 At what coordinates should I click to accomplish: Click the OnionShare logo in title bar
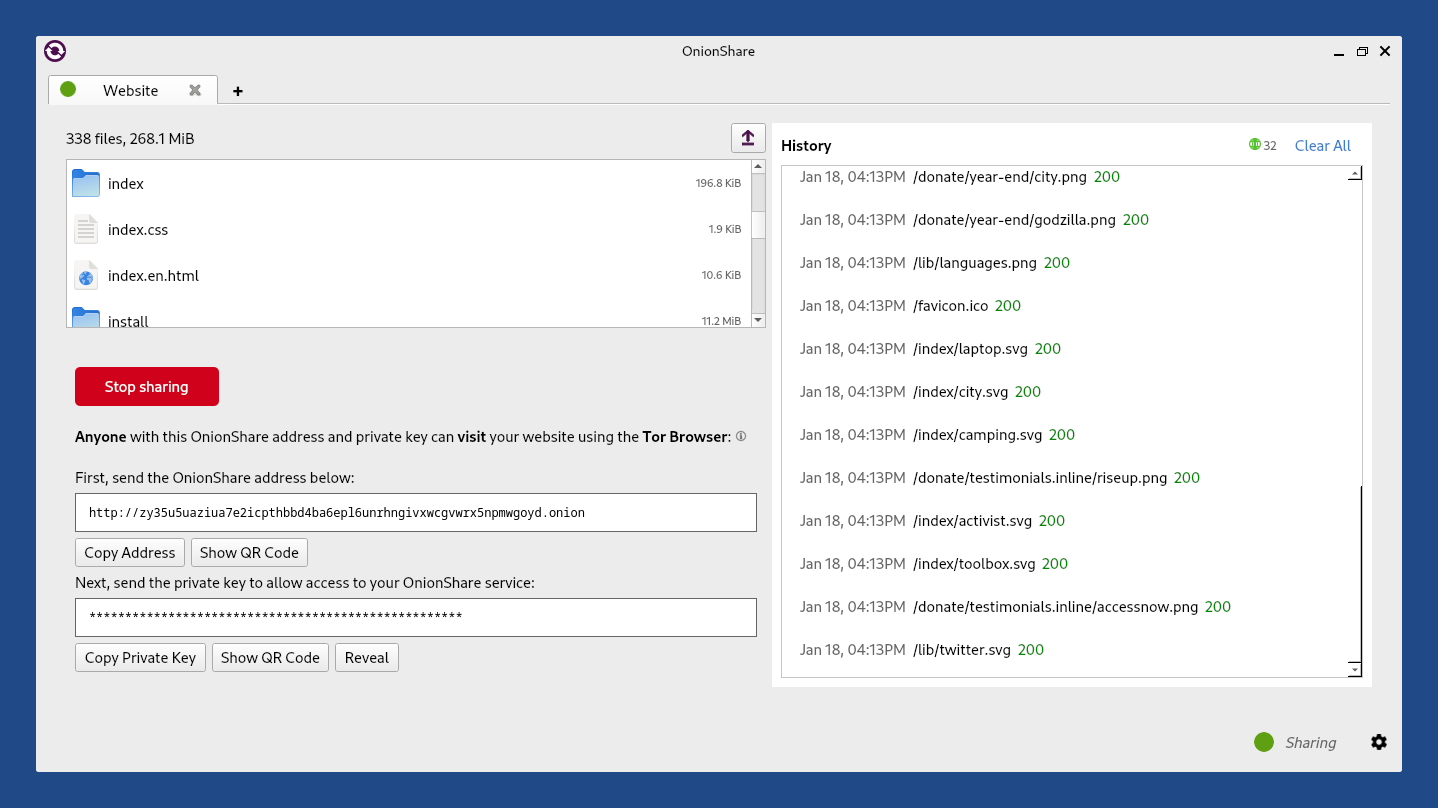[x=55, y=51]
